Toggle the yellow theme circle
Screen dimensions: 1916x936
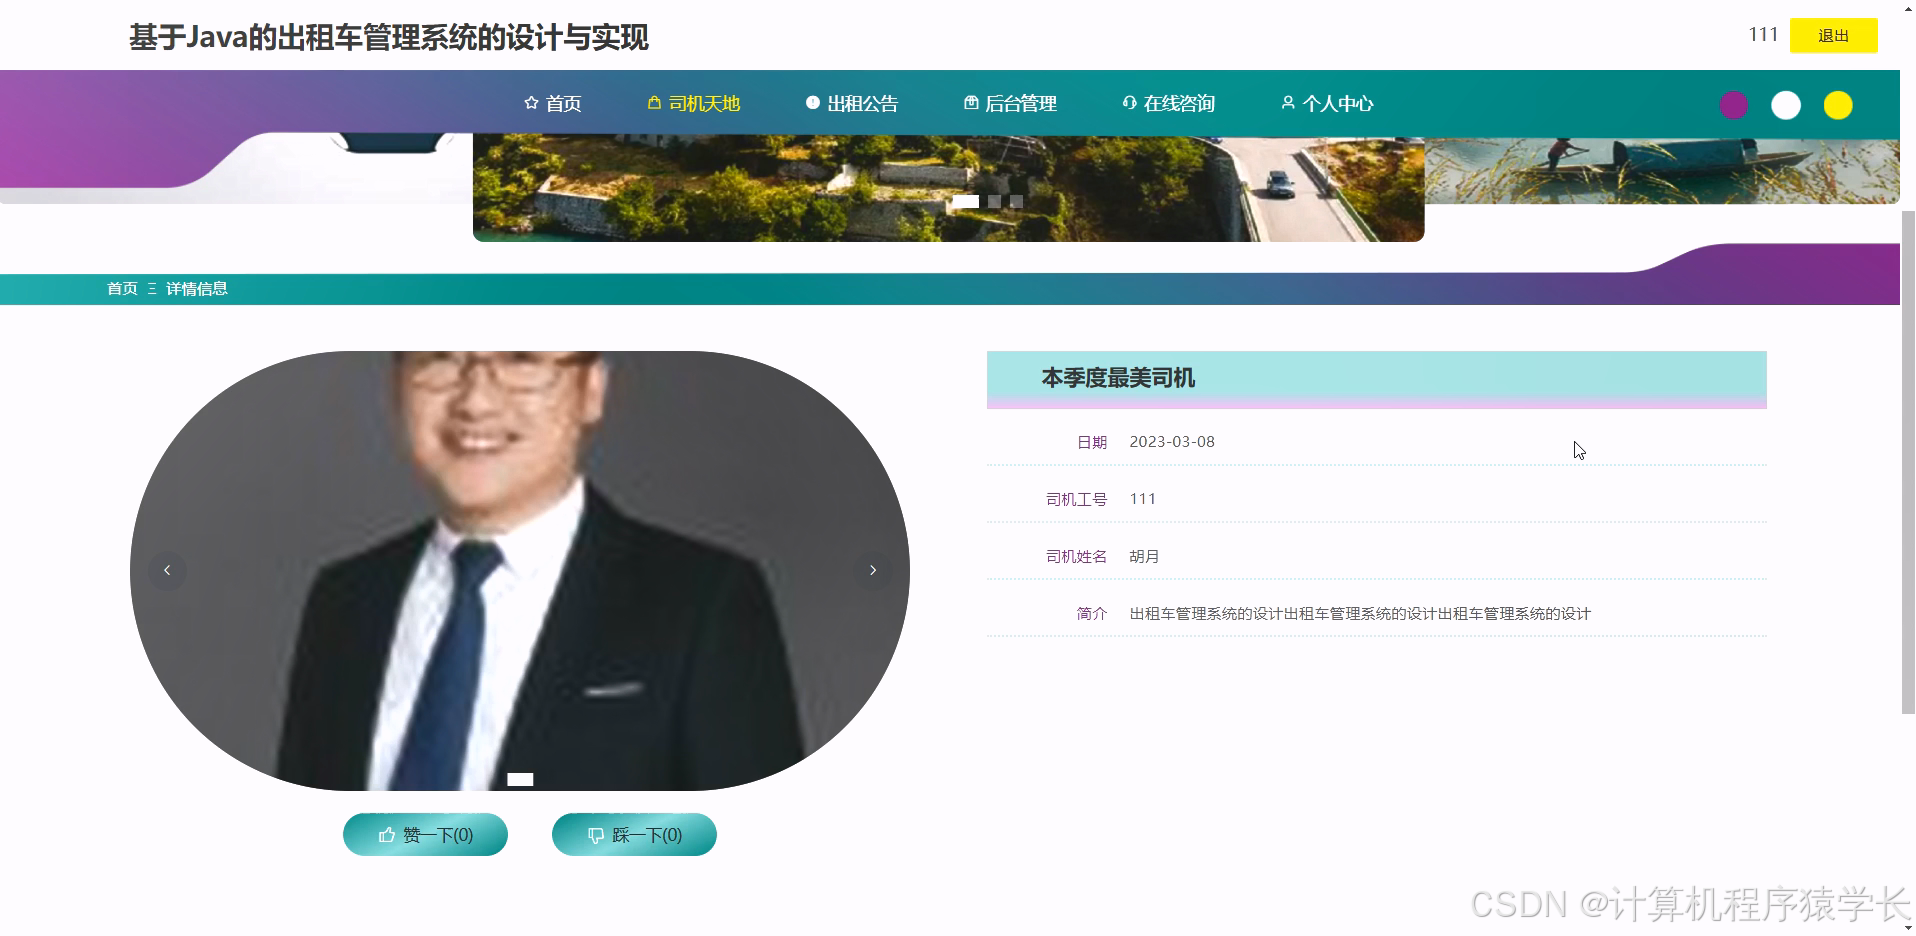(x=1838, y=104)
